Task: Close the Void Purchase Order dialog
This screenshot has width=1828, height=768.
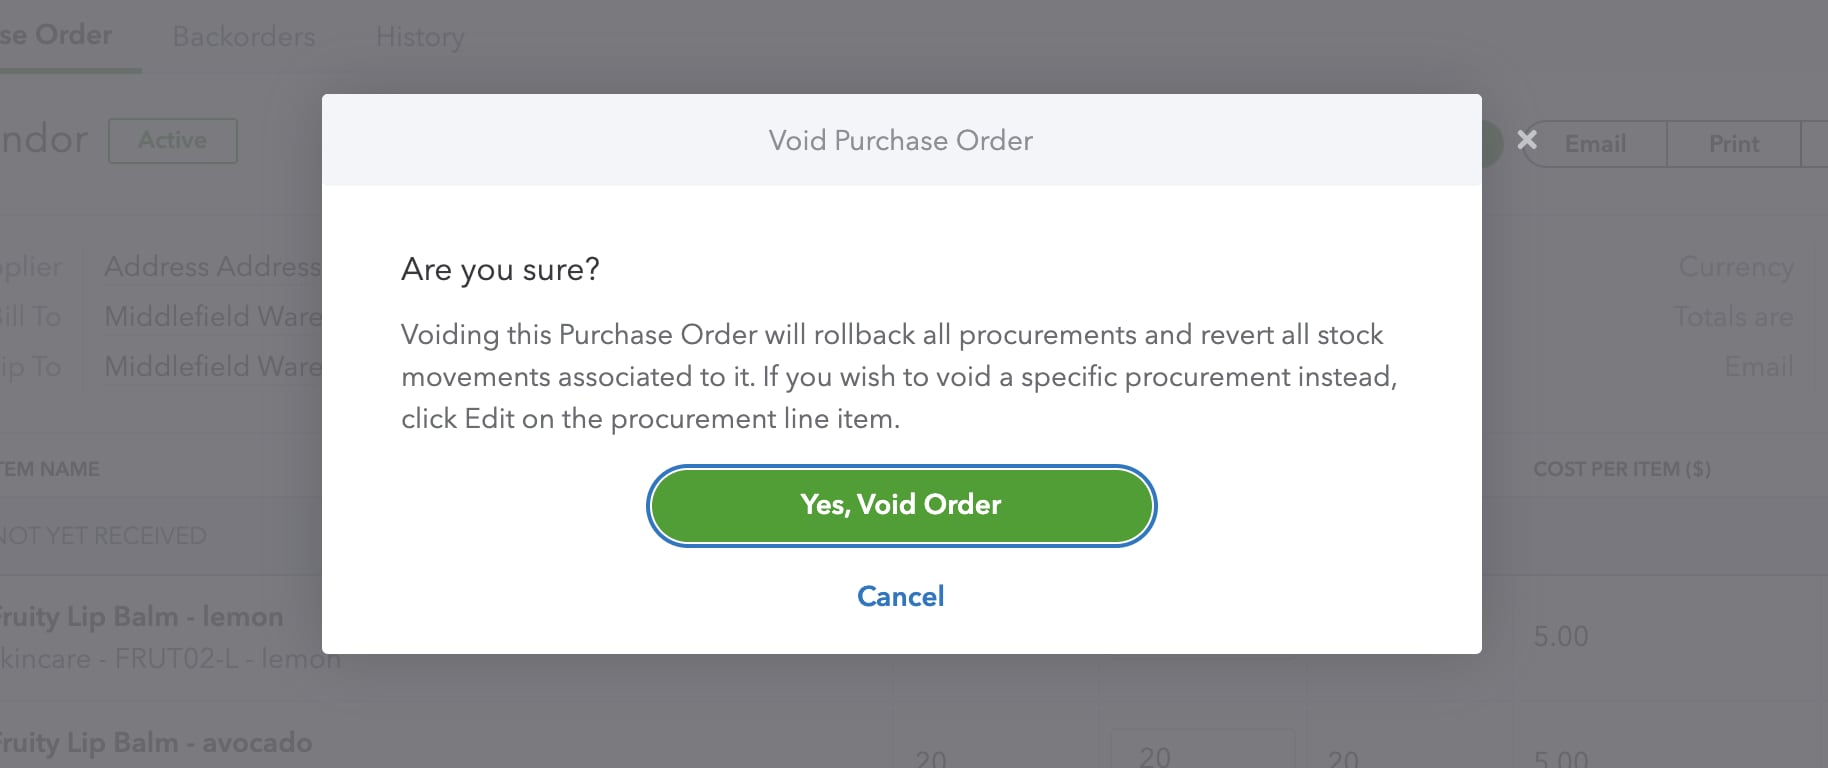Action: [x=1527, y=140]
